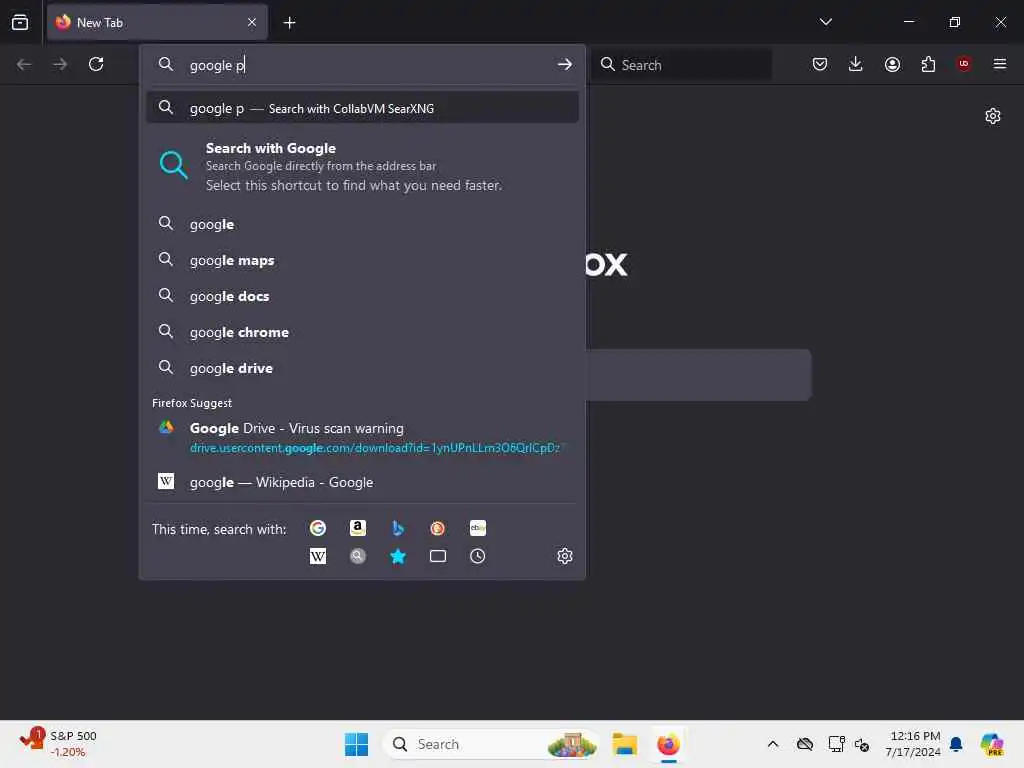
Task: Go back one page
Action: tap(24, 64)
